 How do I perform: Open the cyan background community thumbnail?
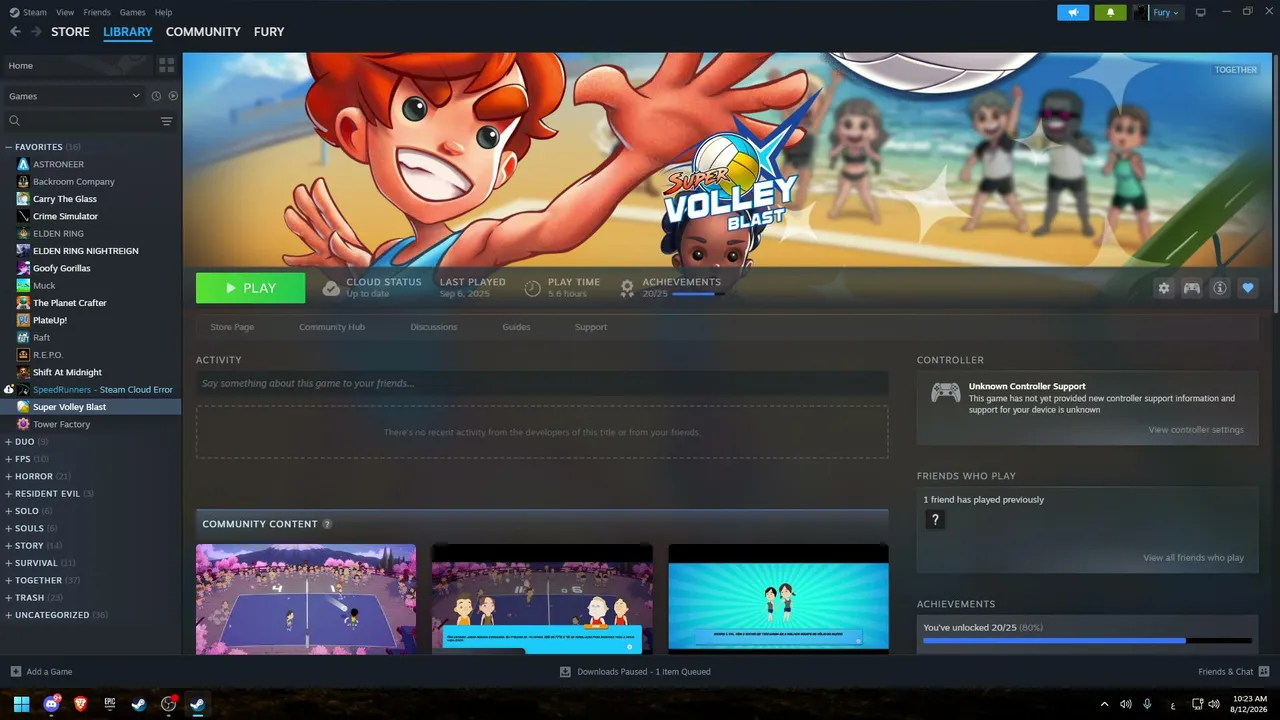(x=778, y=599)
